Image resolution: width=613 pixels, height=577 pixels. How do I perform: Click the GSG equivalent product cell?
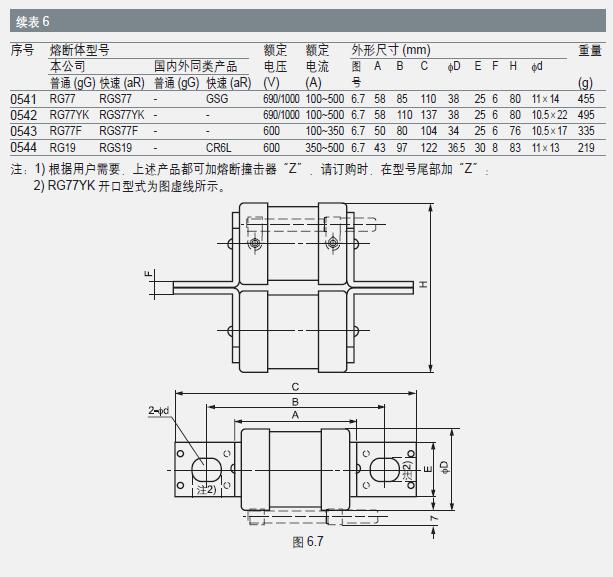(x=216, y=100)
